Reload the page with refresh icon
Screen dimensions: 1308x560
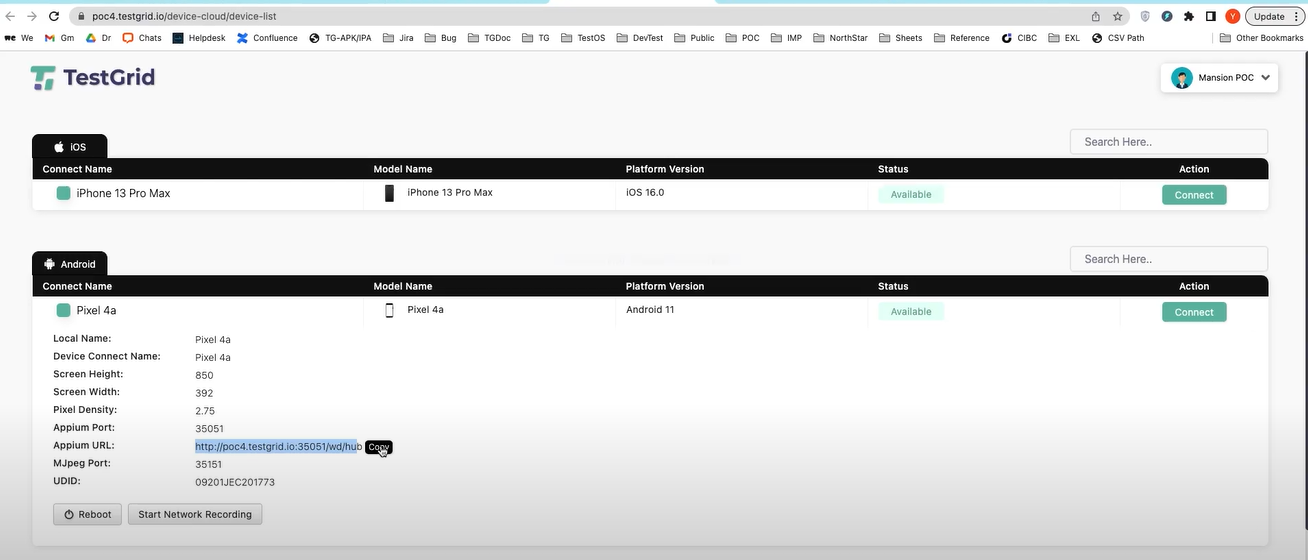(55, 17)
